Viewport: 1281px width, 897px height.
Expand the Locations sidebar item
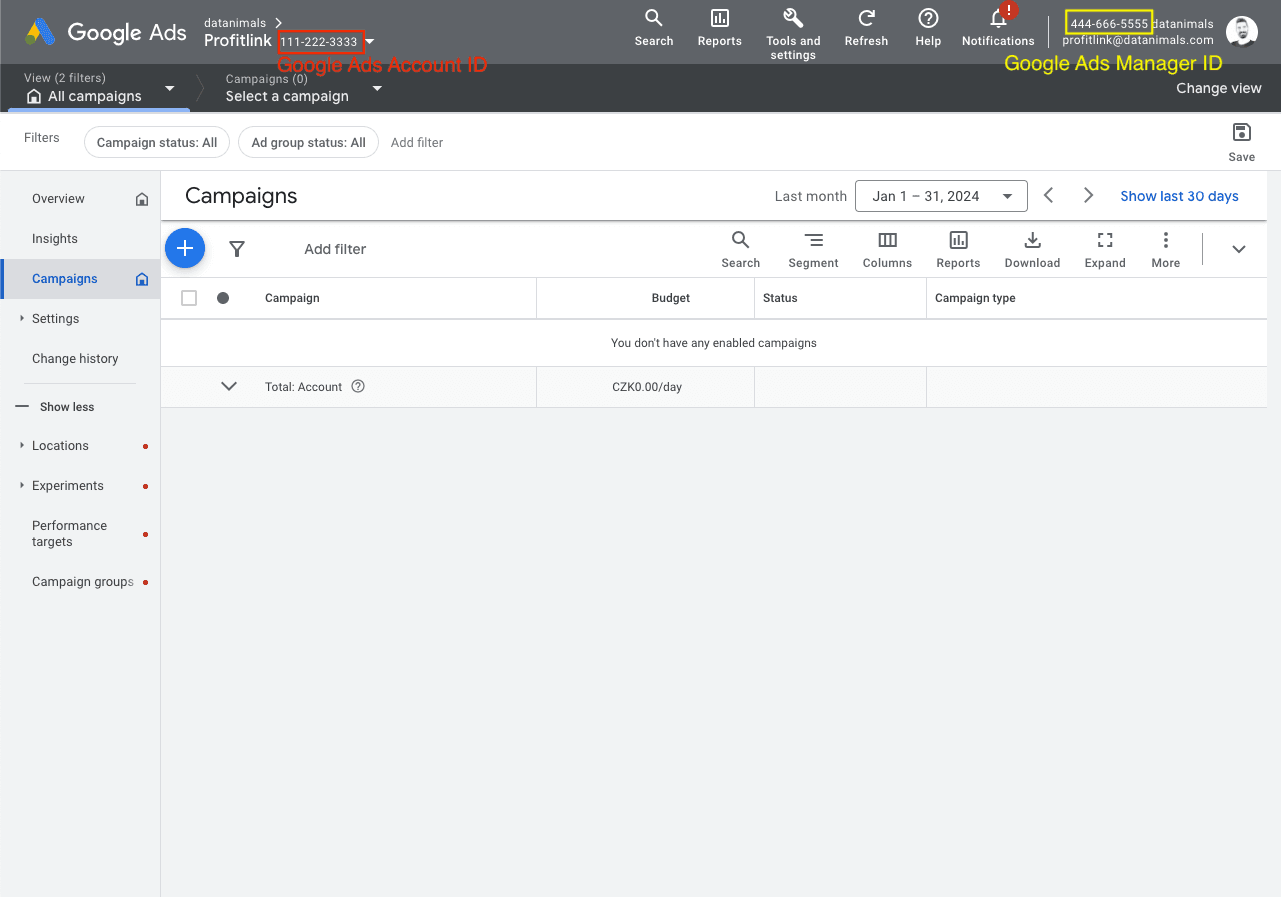[x=22, y=445]
